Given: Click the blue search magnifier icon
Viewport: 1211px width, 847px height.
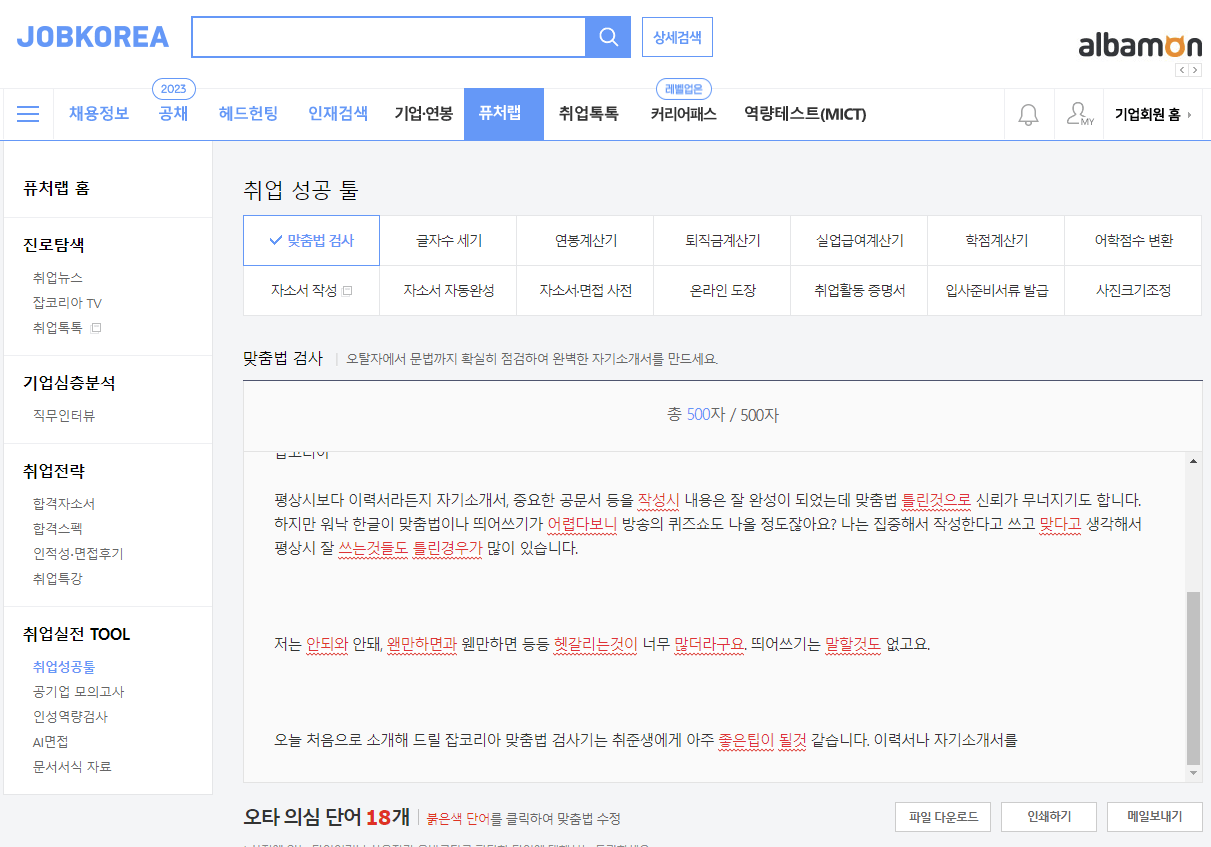Looking at the screenshot, I should click(x=608, y=36).
